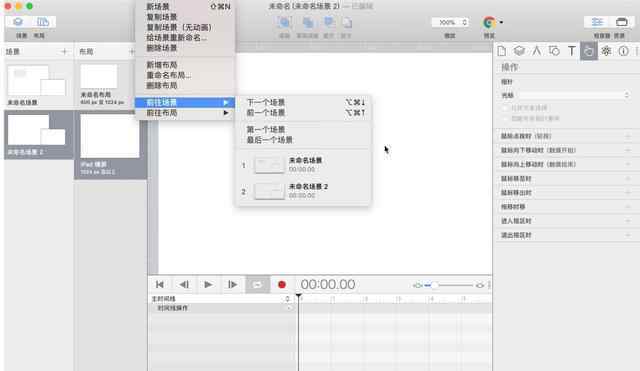Jump to the beginning of timeline
Viewport: 640px width, 371px height.
[x=160, y=284]
